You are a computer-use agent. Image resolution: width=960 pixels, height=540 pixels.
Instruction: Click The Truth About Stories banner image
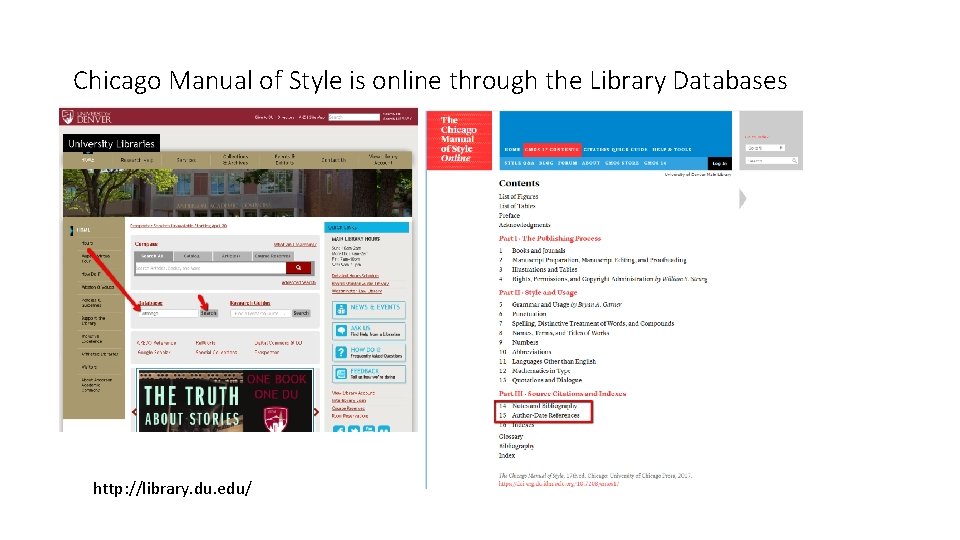(x=226, y=400)
